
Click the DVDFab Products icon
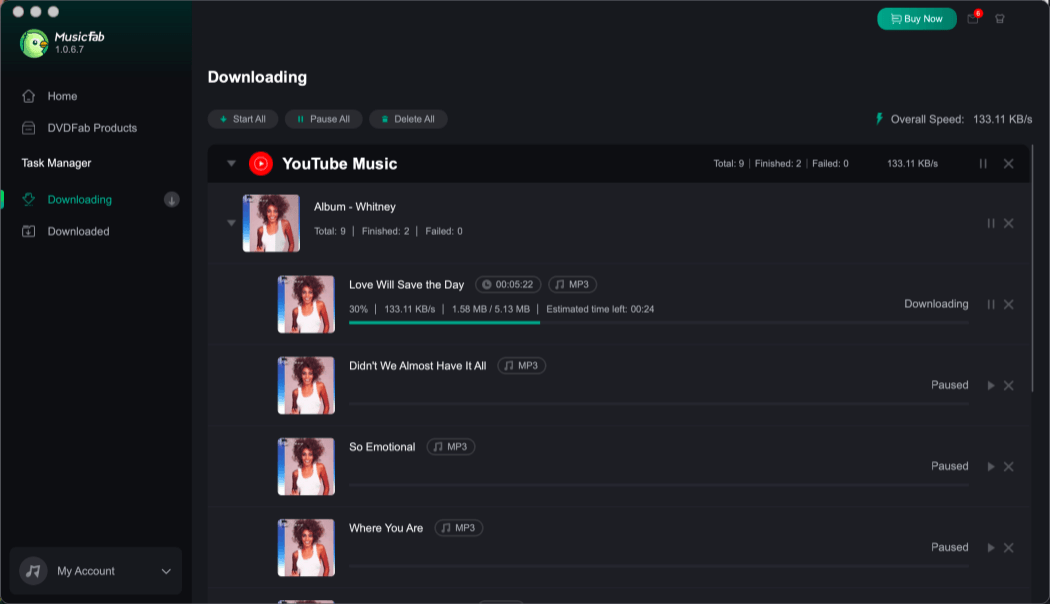29,128
